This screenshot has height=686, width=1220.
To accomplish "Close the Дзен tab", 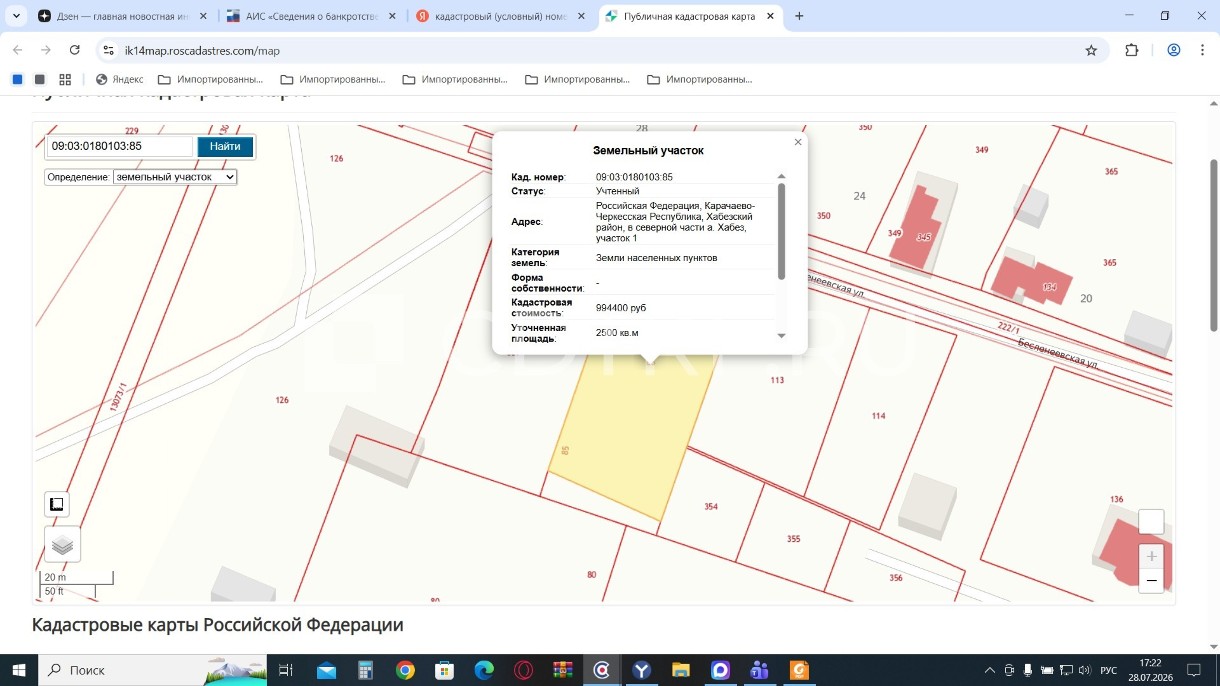I will (x=203, y=16).
